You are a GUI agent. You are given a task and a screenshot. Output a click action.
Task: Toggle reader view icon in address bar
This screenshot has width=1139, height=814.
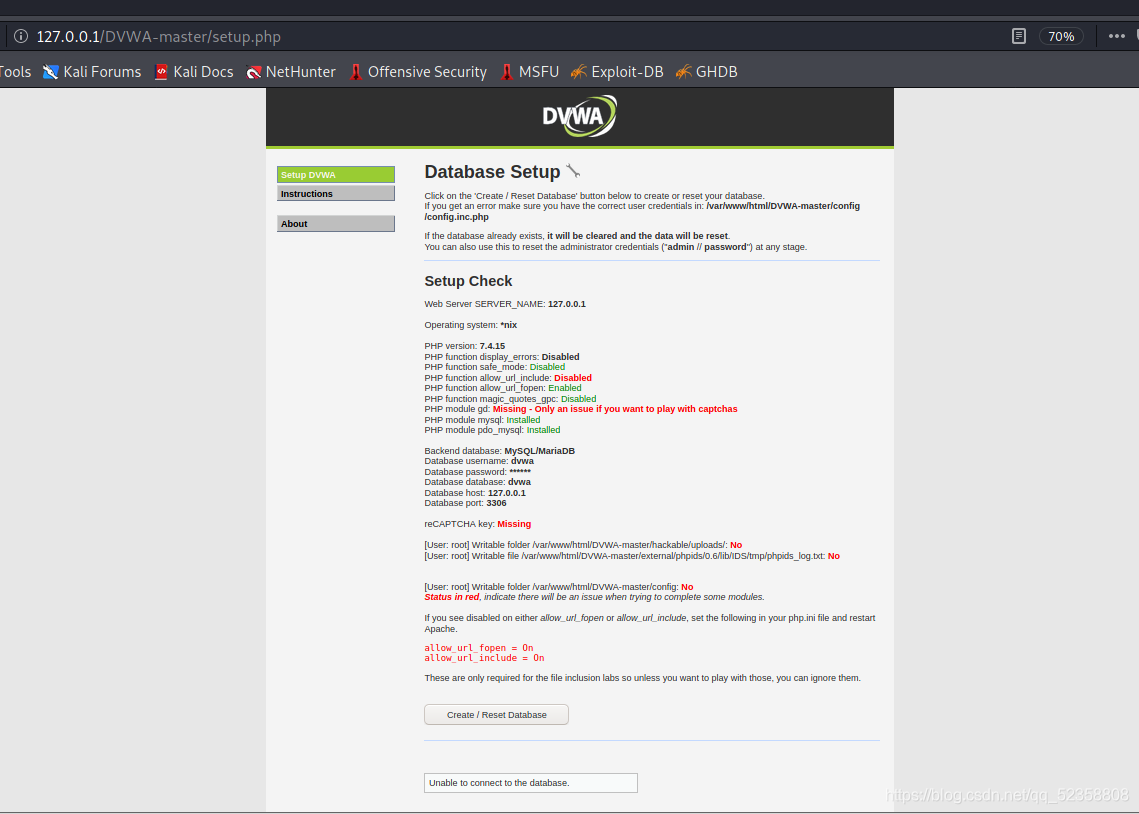coord(1018,36)
